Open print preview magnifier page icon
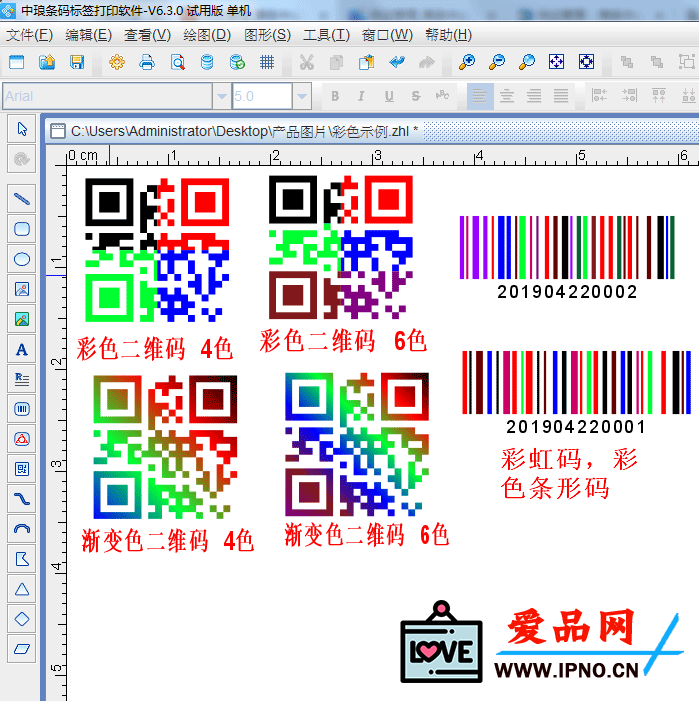 177,62
